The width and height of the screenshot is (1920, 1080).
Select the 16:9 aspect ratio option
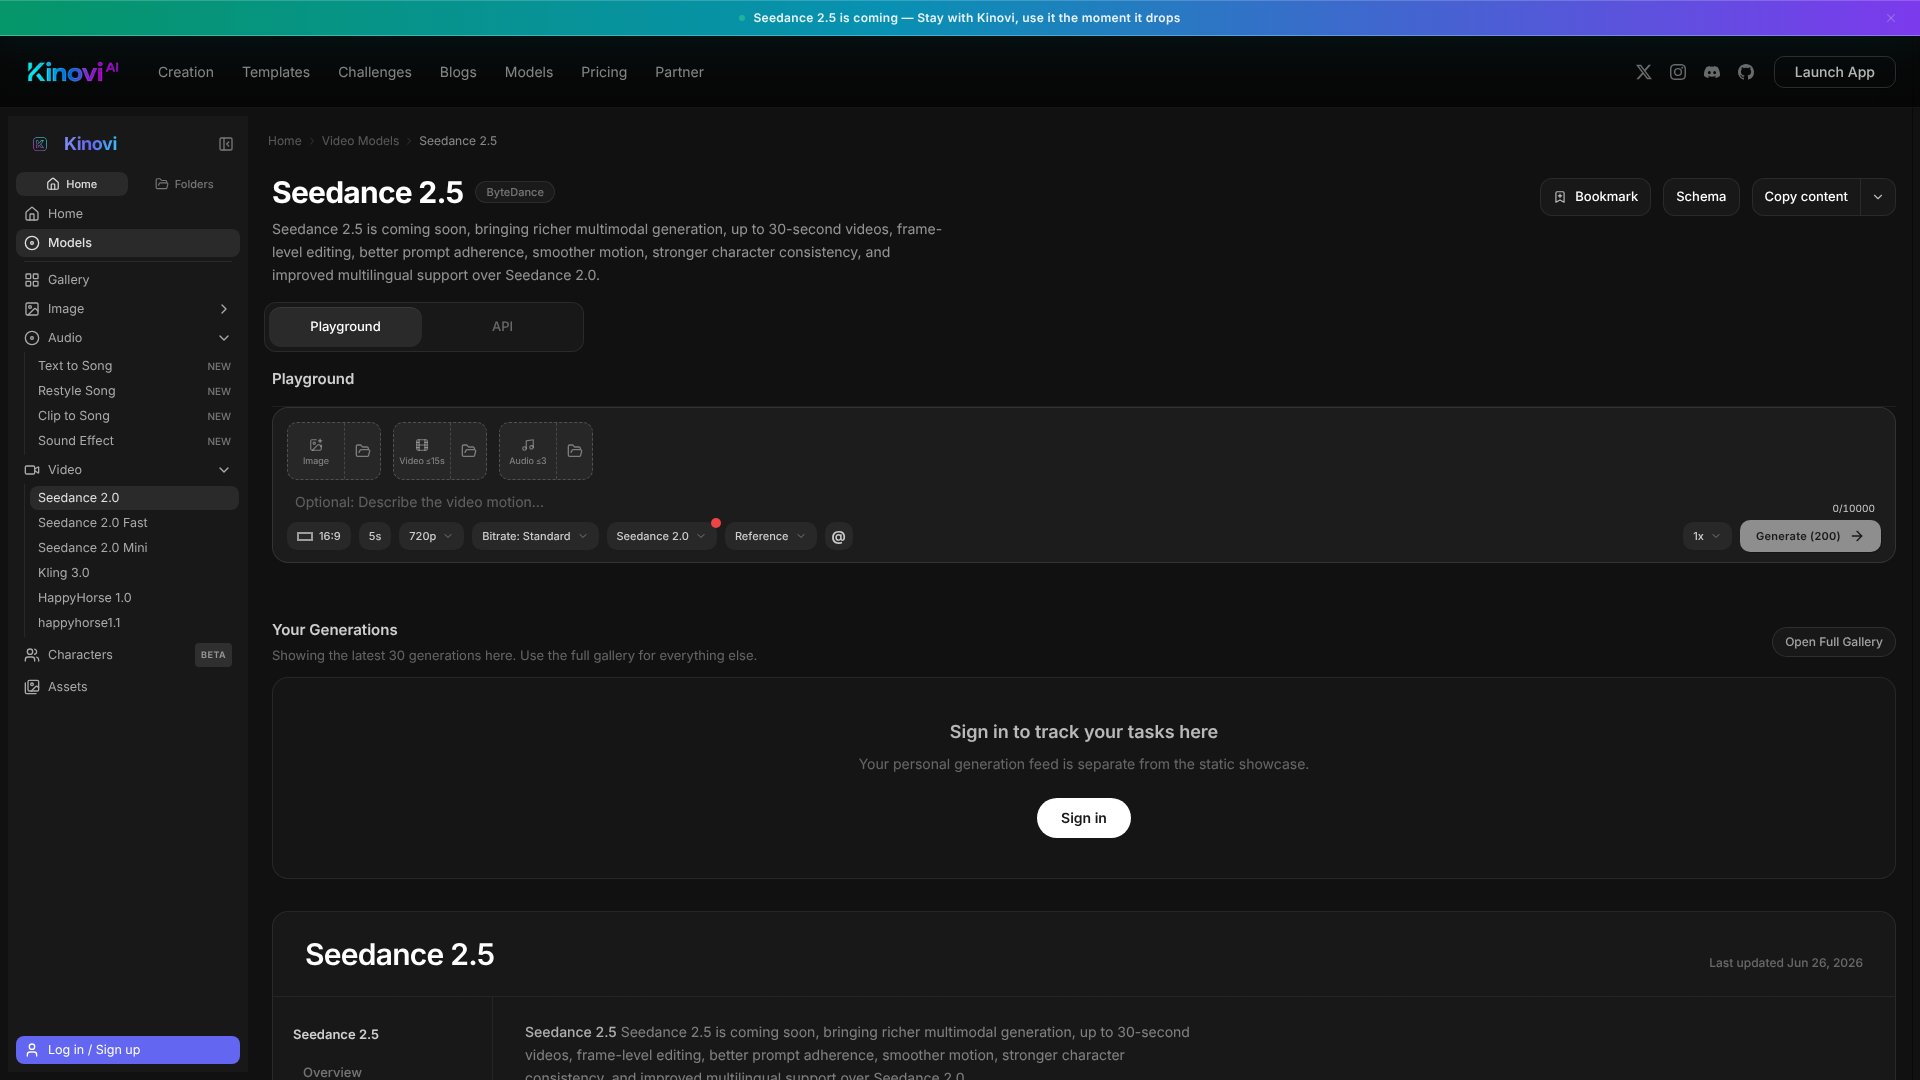point(319,537)
